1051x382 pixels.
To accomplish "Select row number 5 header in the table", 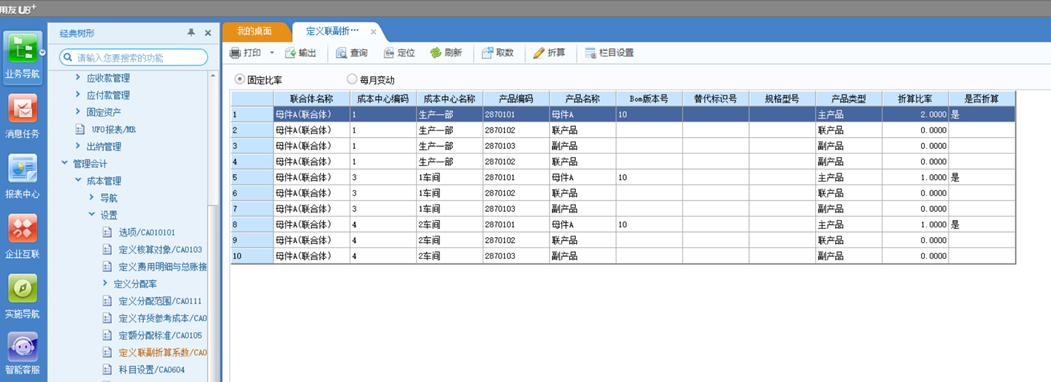I will click(x=252, y=178).
